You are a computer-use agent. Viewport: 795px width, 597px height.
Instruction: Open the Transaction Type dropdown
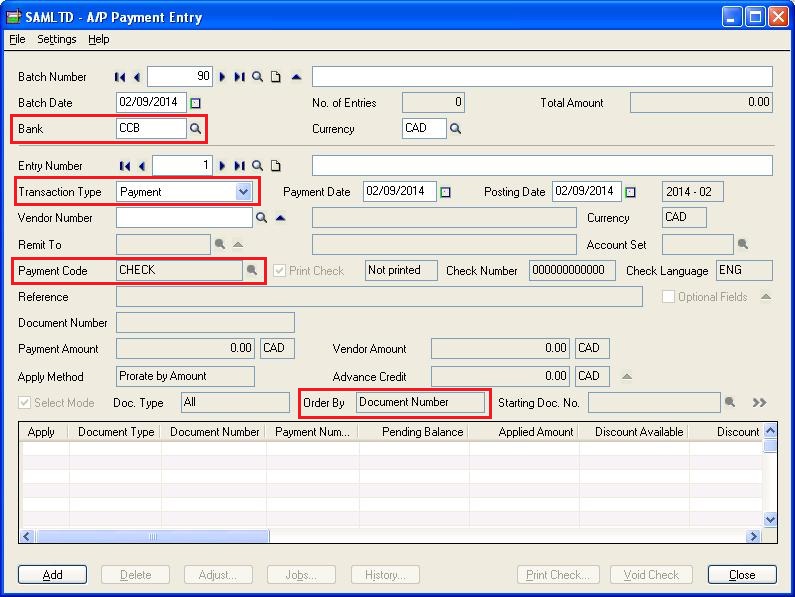coord(243,192)
